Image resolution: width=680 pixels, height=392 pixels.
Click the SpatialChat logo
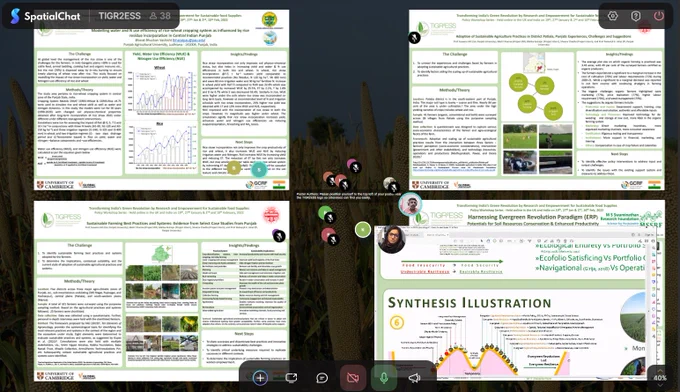[x=46, y=16]
